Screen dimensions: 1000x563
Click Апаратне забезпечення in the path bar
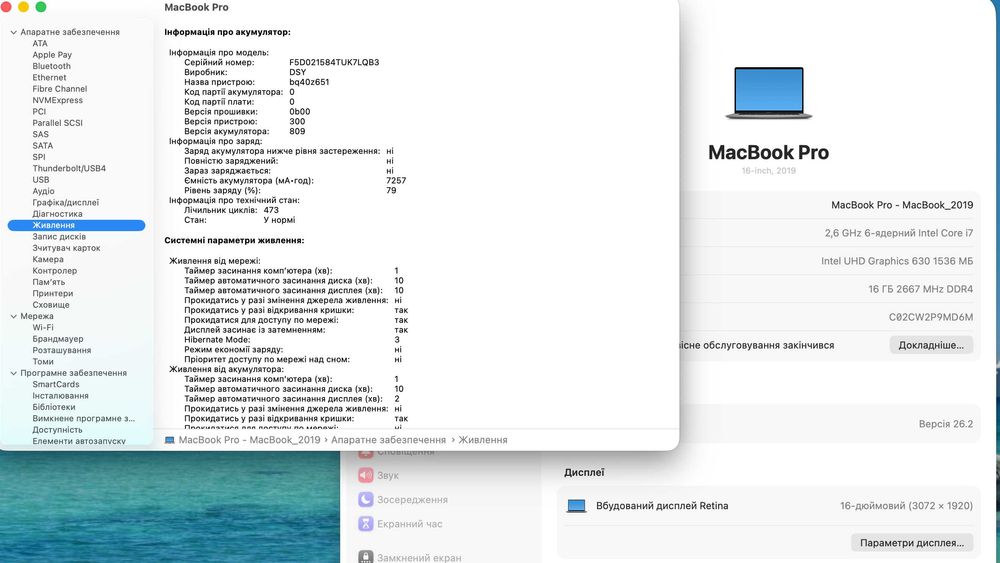click(x=388, y=440)
